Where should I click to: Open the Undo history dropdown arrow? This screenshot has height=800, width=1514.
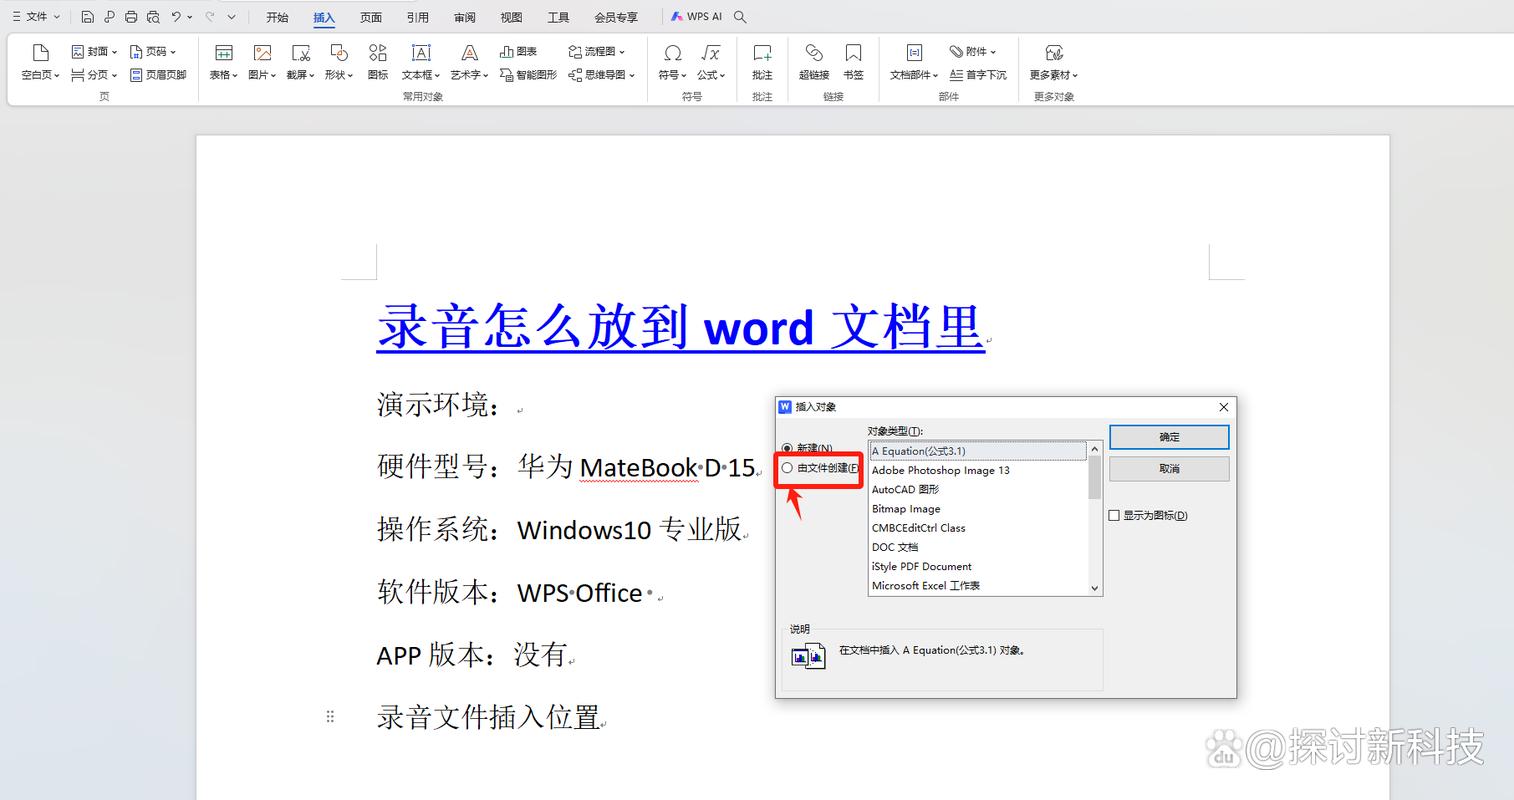[x=191, y=17]
